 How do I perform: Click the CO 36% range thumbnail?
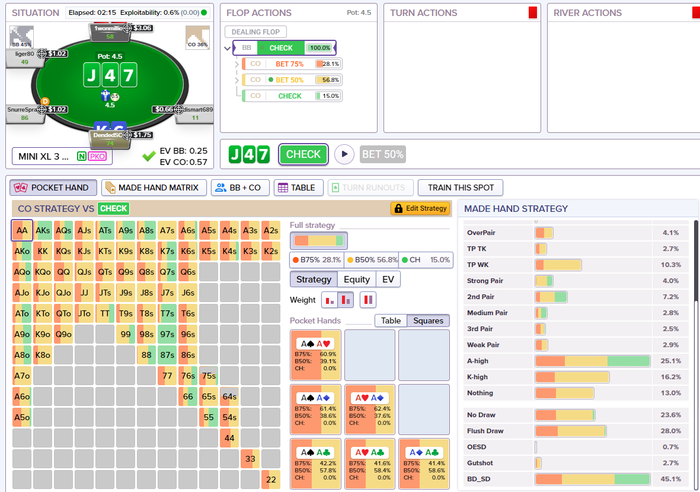(x=197, y=37)
